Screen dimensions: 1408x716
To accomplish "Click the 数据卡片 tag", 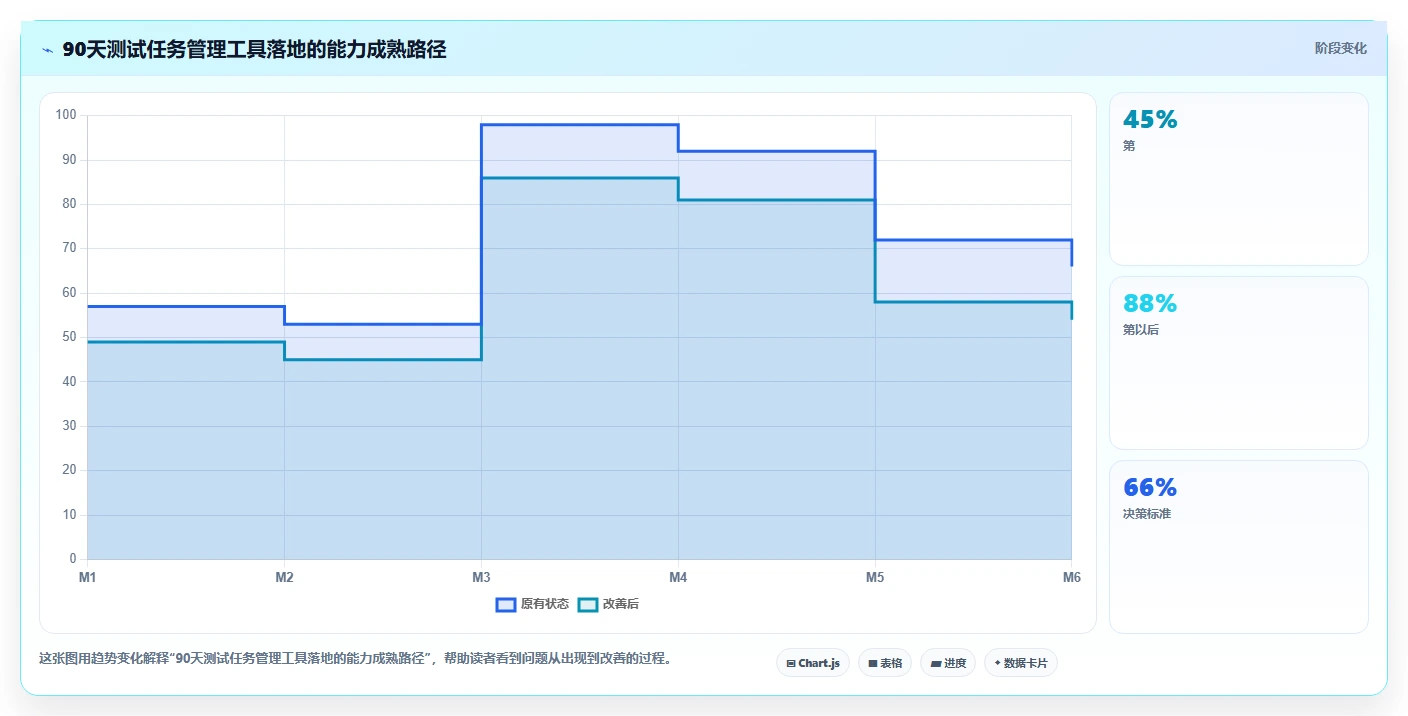I will pos(1021,663).
